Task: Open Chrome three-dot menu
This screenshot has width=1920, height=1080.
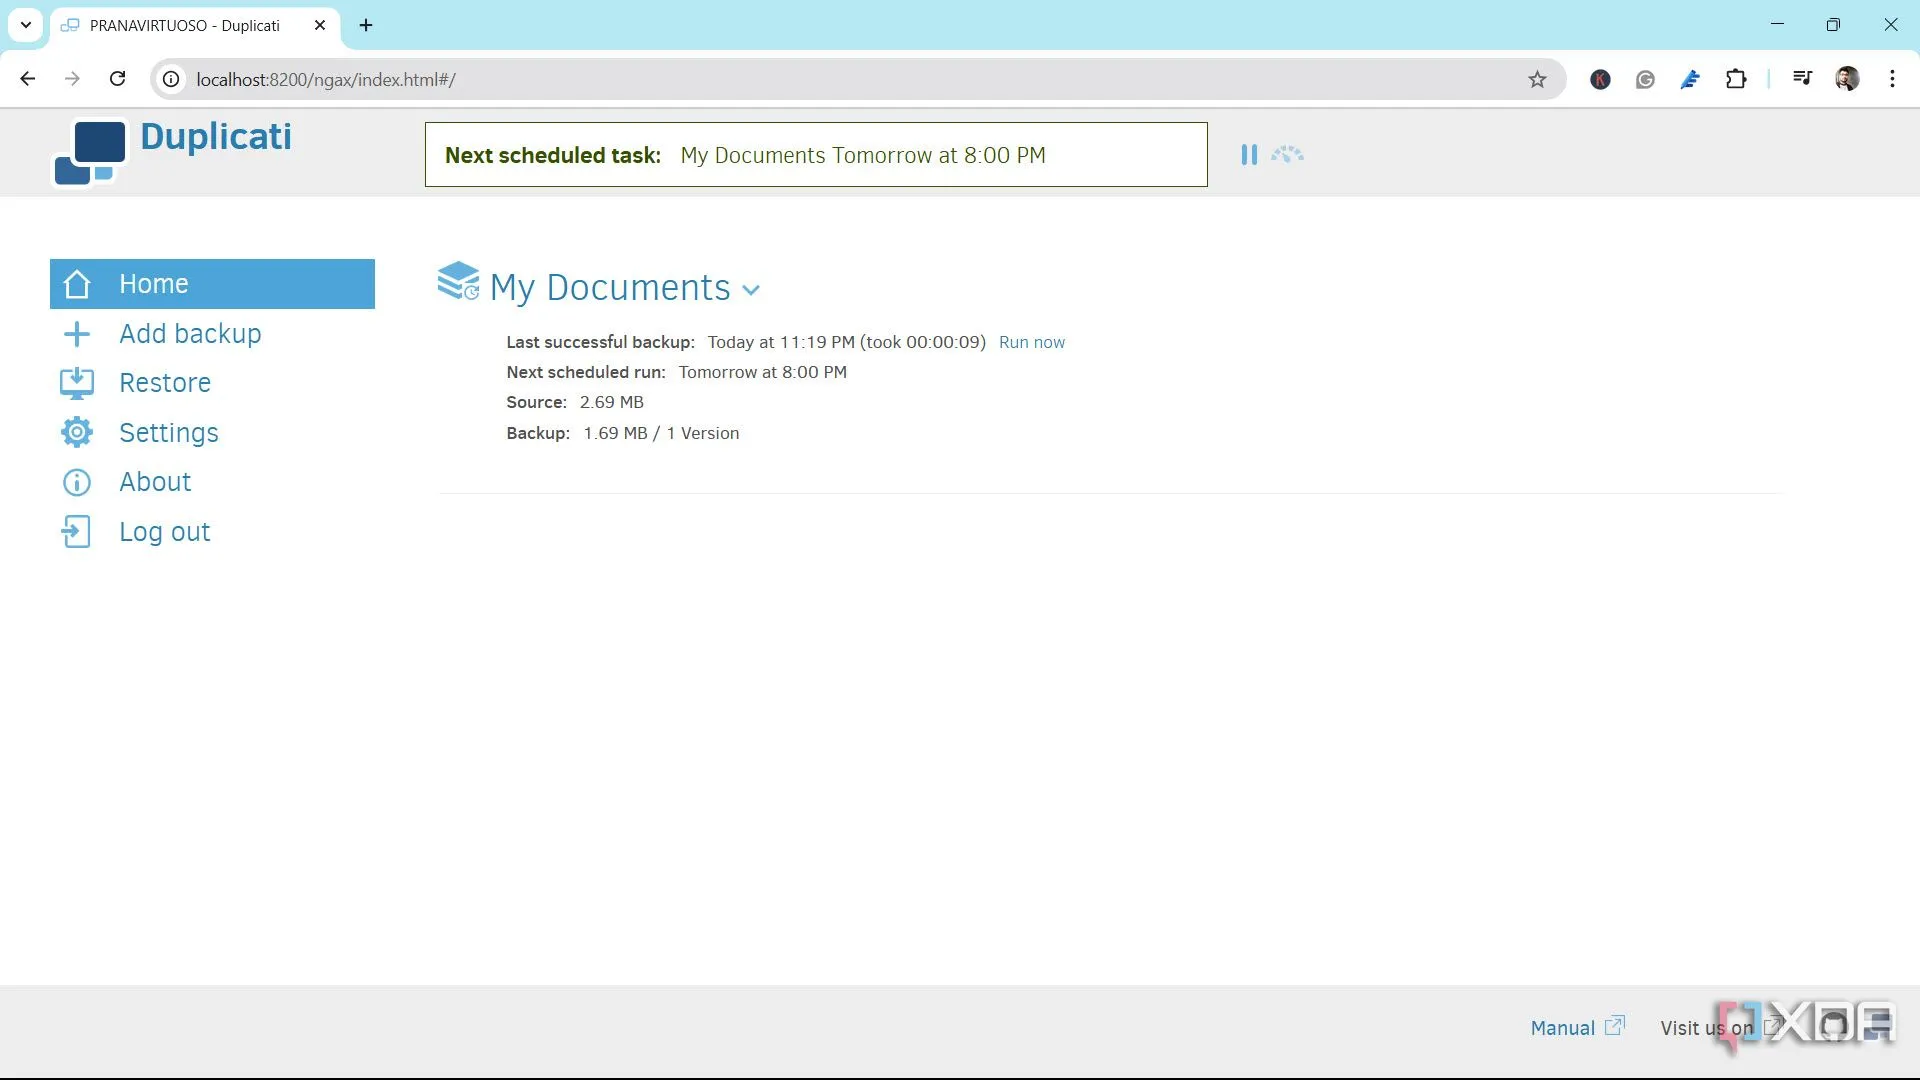Action: (x=1892, y=80)
